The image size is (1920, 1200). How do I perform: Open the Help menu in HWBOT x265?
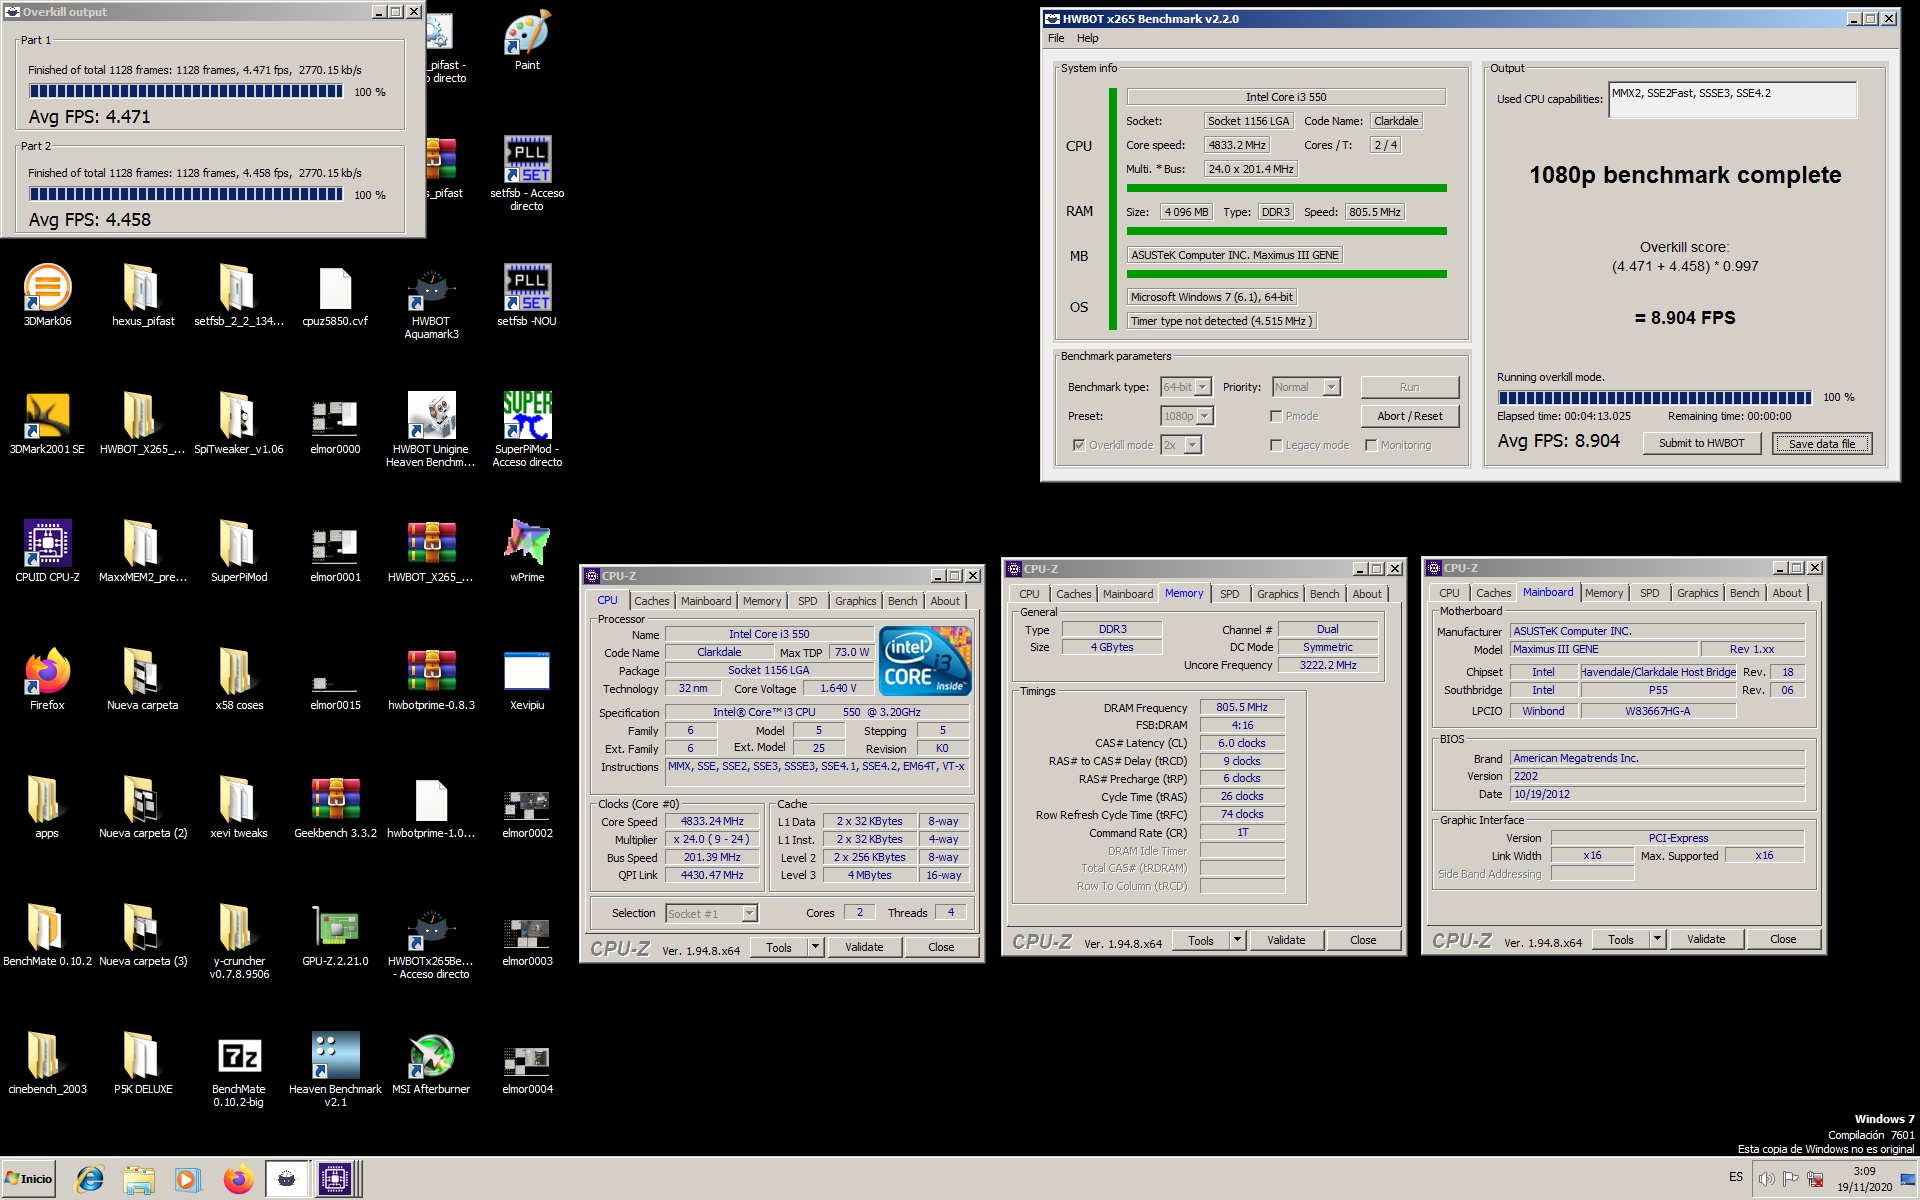pos(1087,38)
